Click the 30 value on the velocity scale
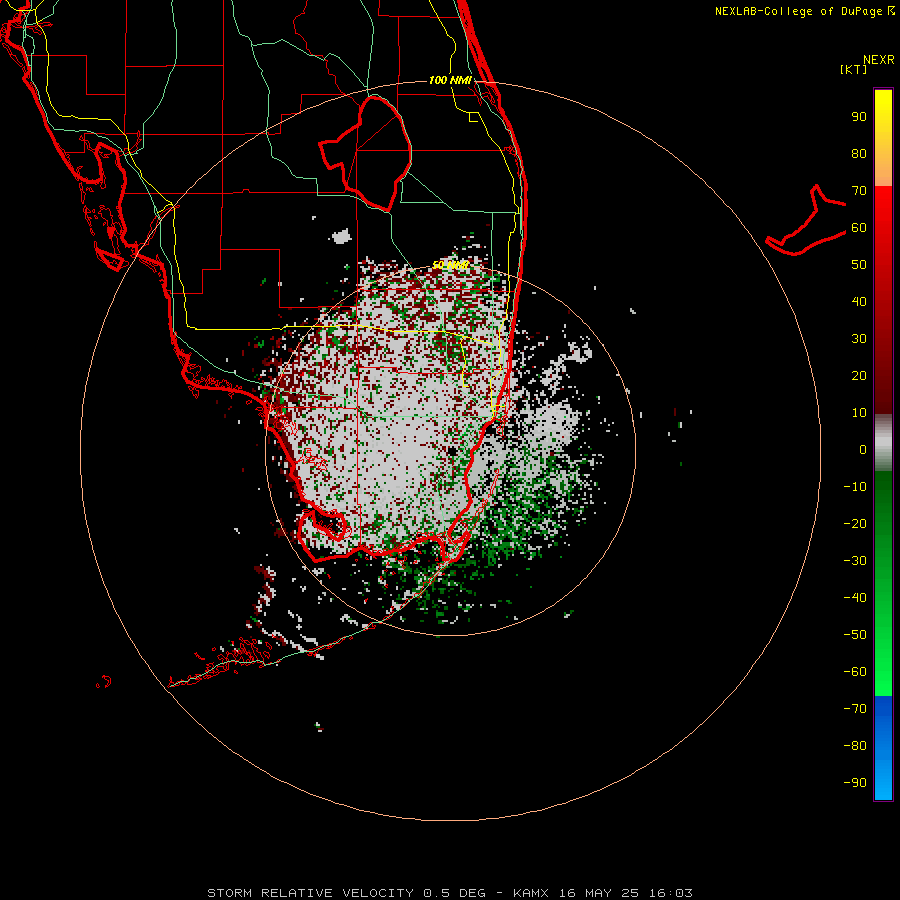The width and height of the screenshot is (900, 900). 859,339
